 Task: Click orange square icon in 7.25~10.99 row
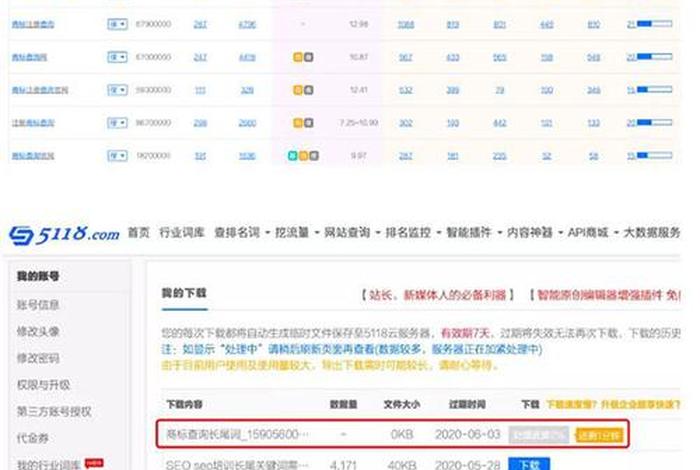tap(298, 123)
